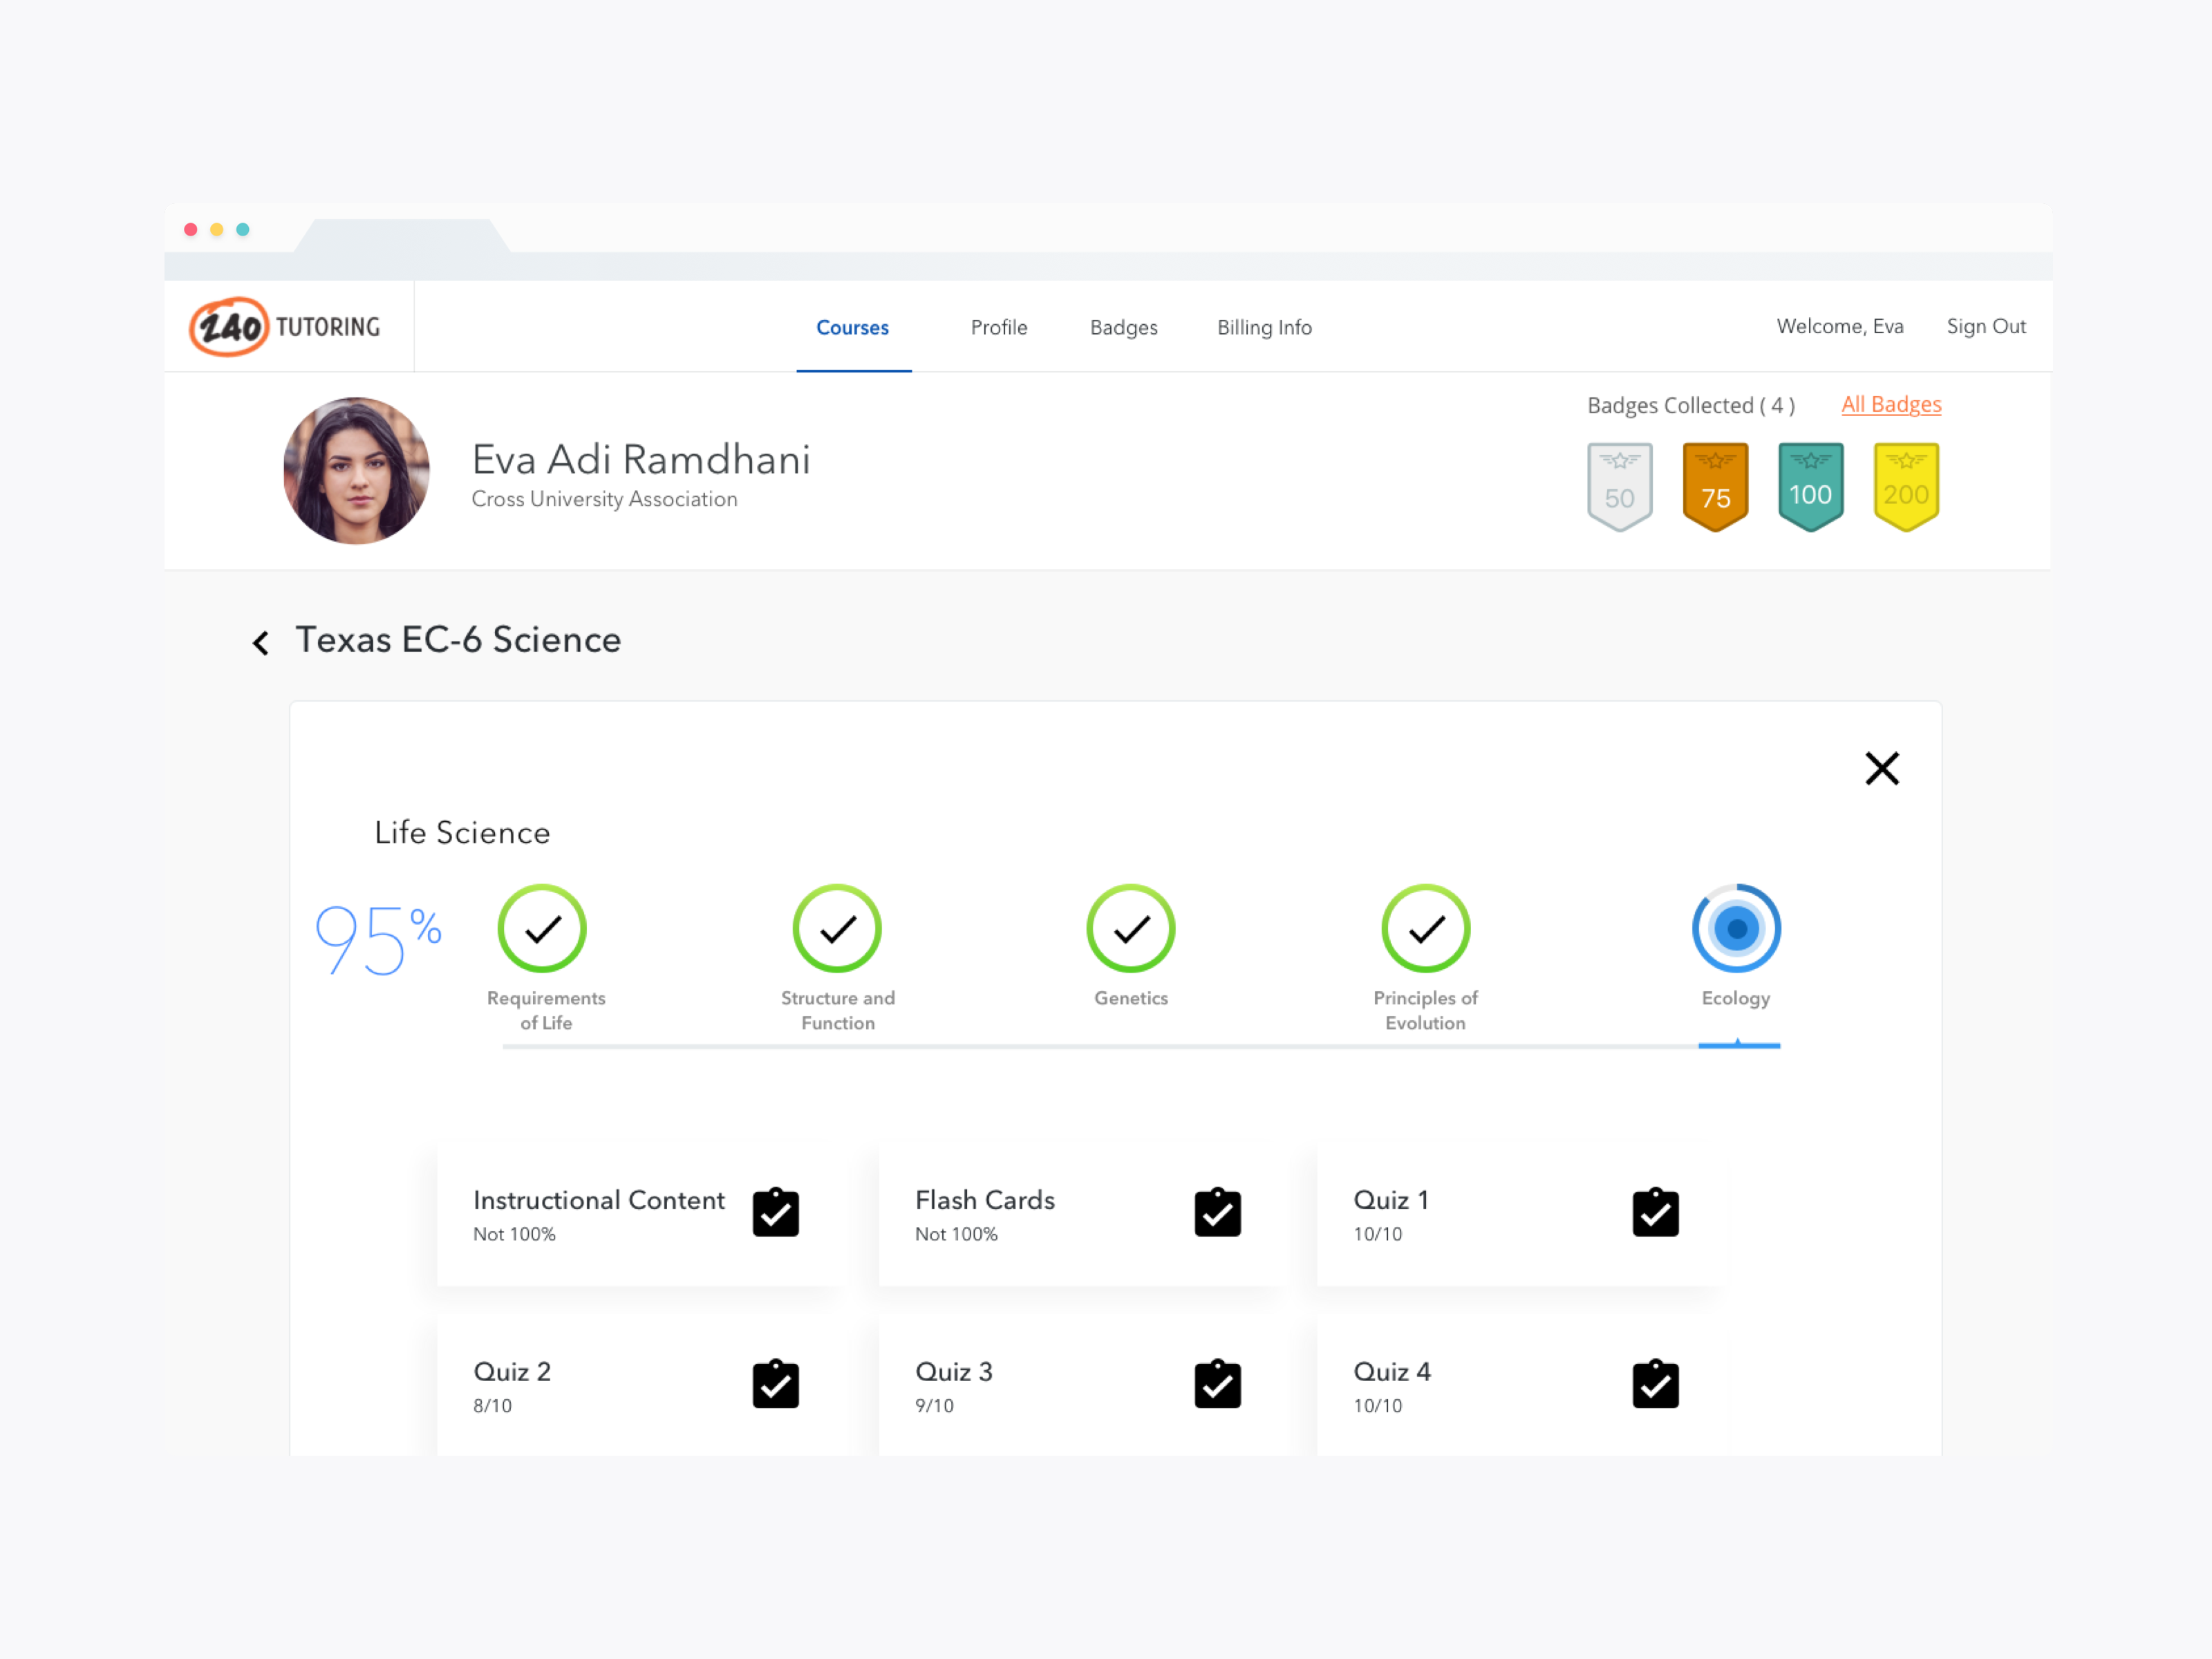2212x1659 pixels.
Task: Open Requirements of Life step
Action: pyautogui.click(x=542, y=929)
